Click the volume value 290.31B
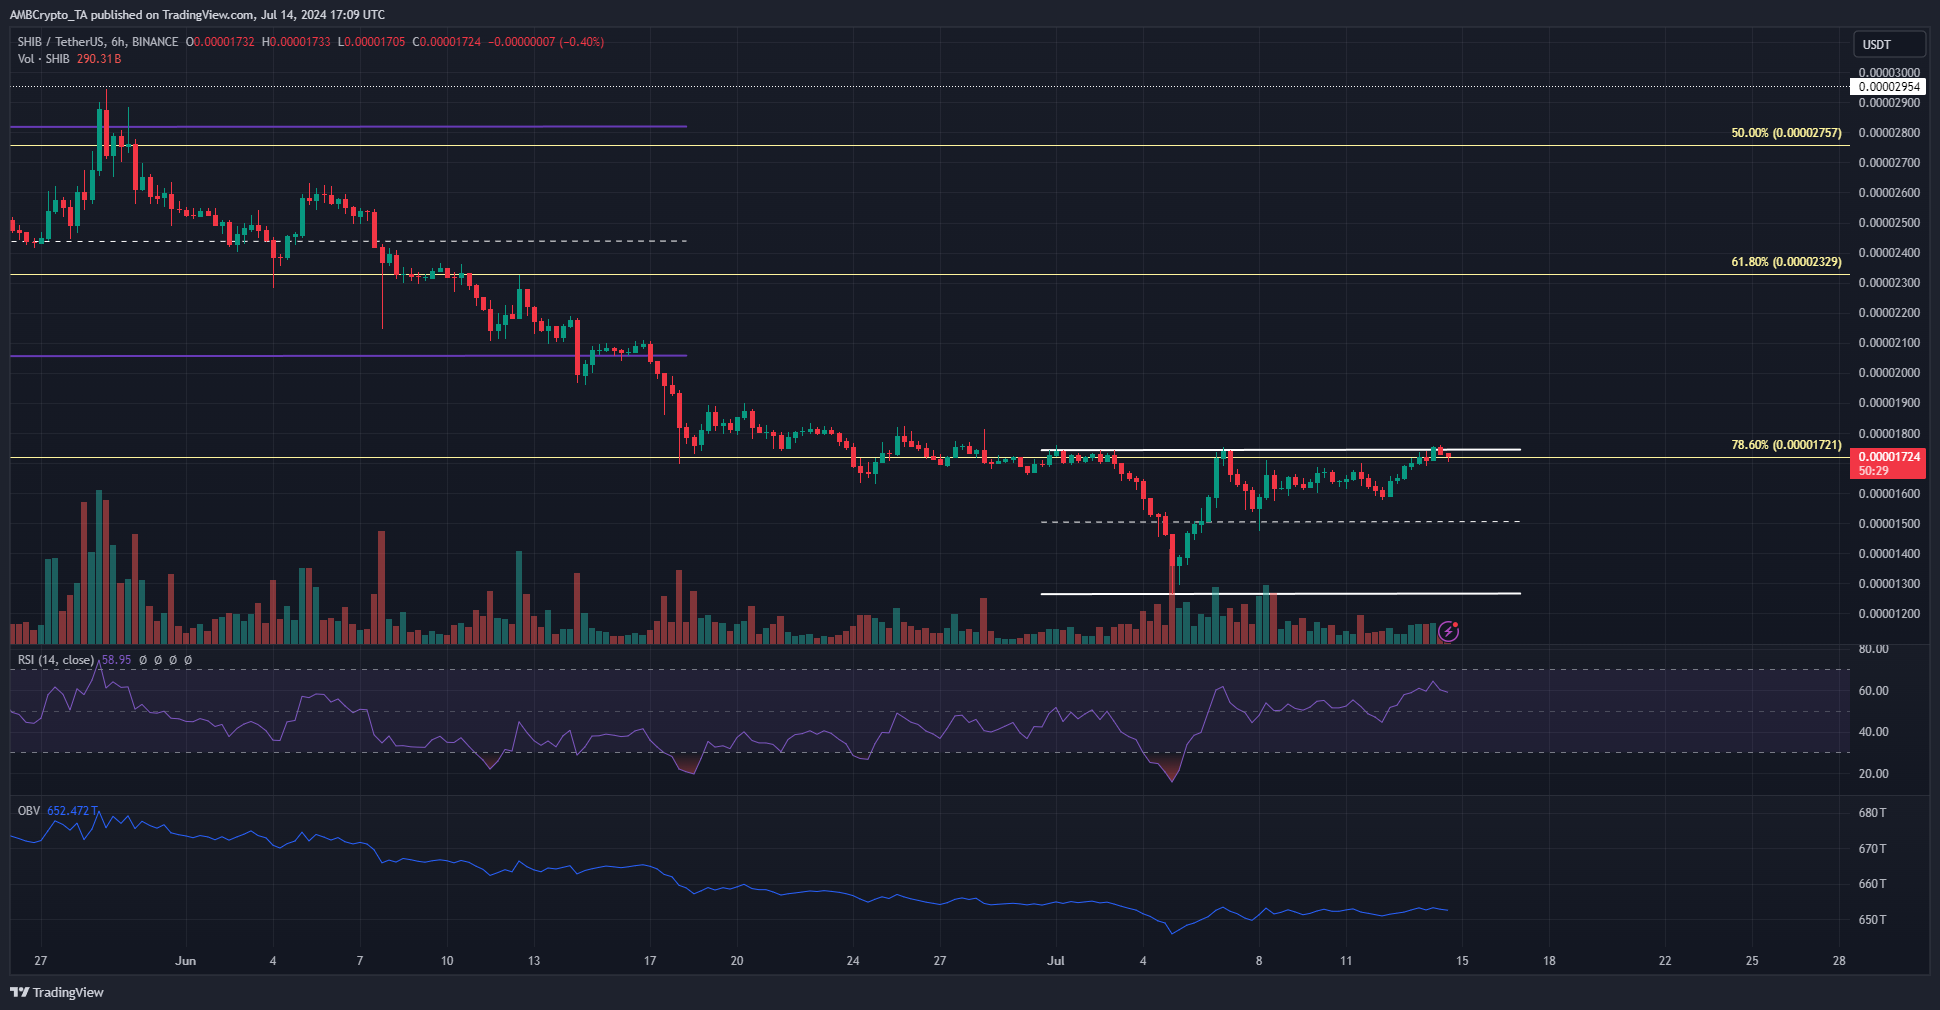The image size is (1940, 1010). pos(99,59)
